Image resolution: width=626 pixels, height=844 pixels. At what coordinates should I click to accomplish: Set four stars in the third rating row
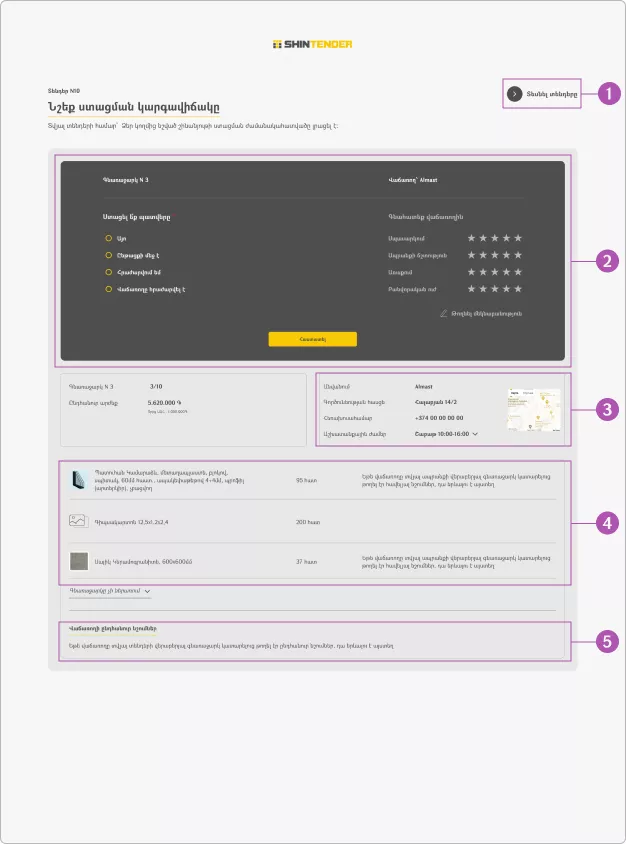click(506, 272)
